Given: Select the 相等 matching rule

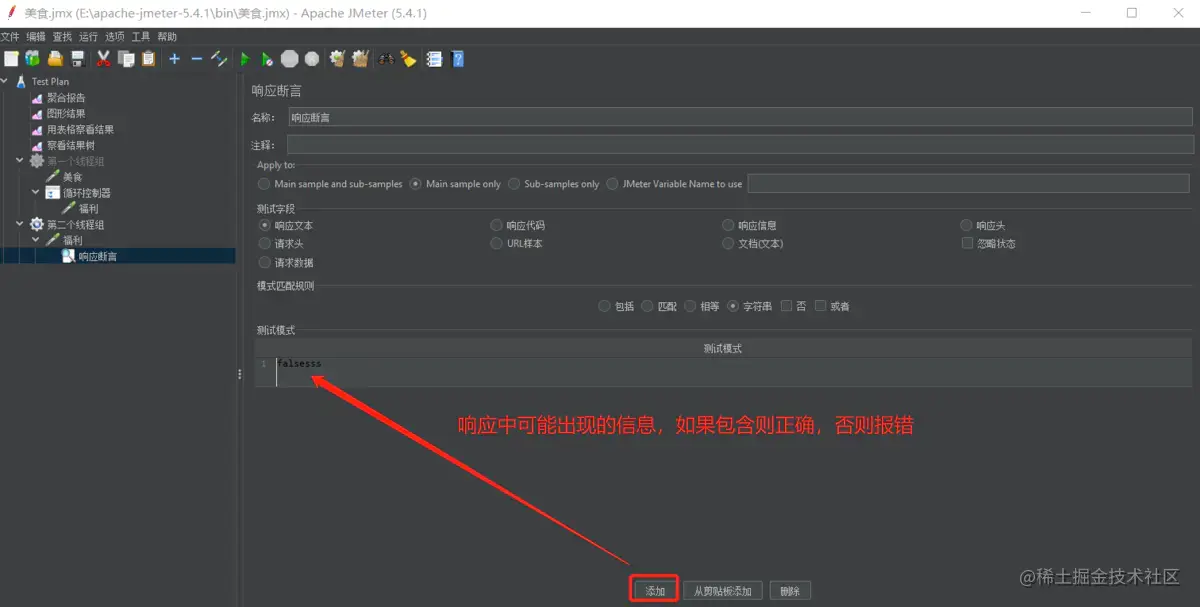Looking at the screenshot, I should [x=691, y=306].
